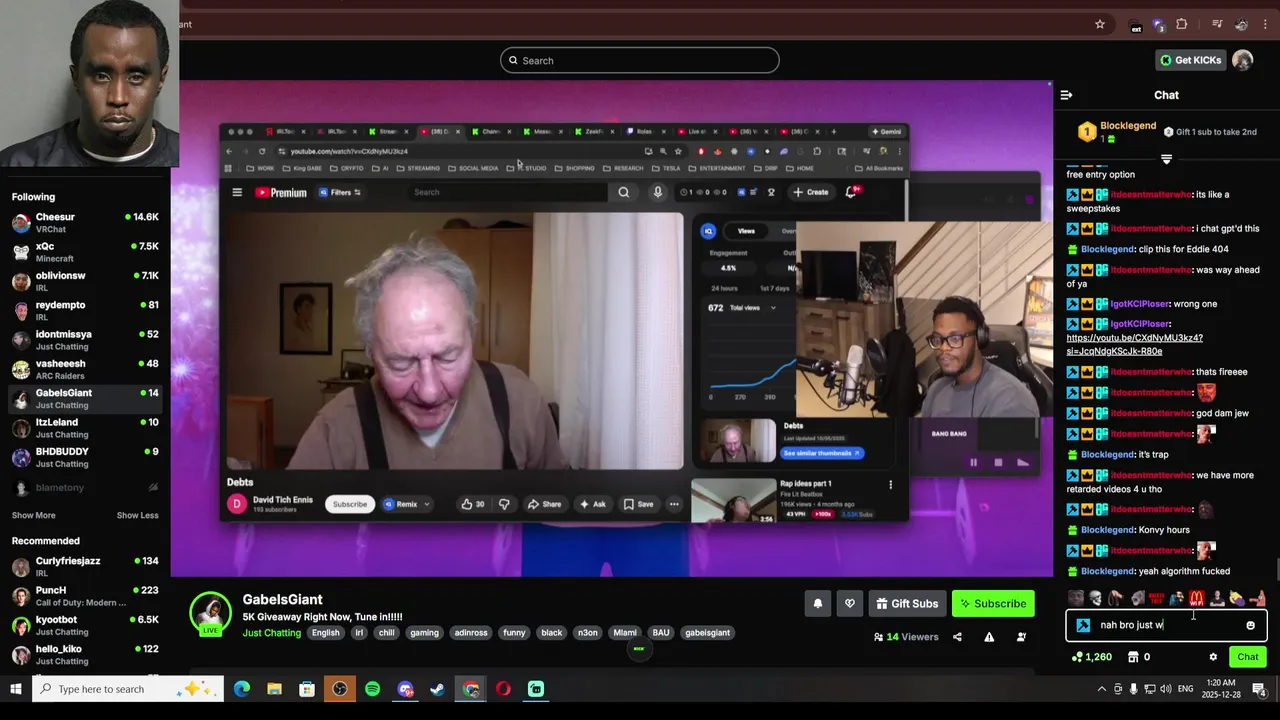Toggle channel notification bell

point(817,603)
